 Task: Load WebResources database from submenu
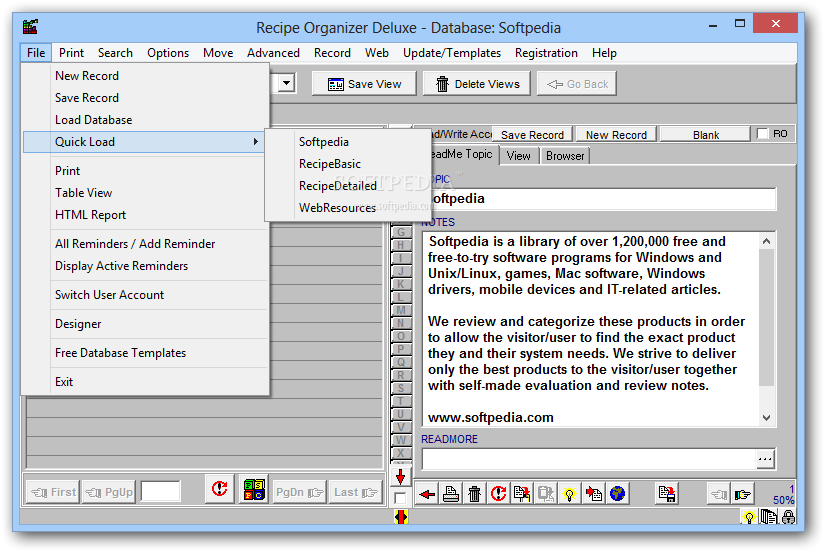tap(348, 208)
